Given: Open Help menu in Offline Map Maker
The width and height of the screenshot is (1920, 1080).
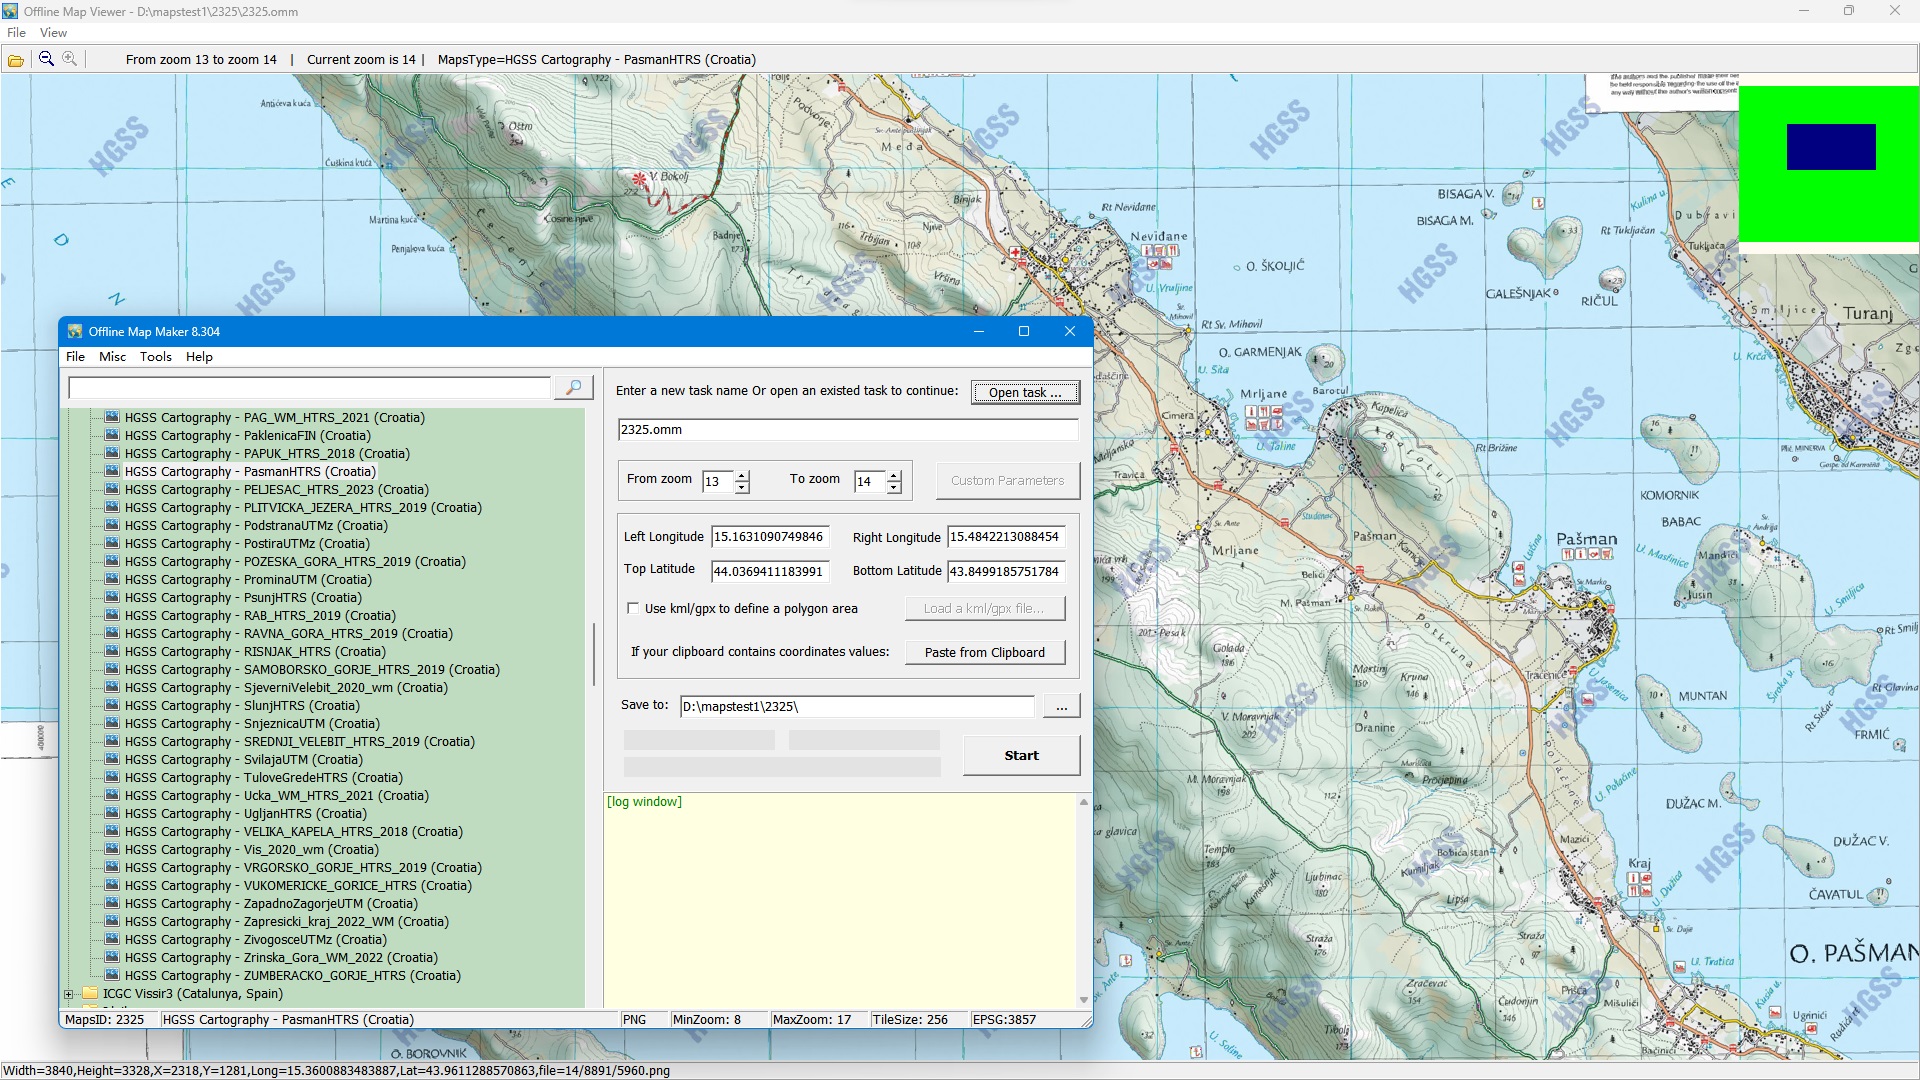Looking at the screenshot, I should [x=199, y=357].
